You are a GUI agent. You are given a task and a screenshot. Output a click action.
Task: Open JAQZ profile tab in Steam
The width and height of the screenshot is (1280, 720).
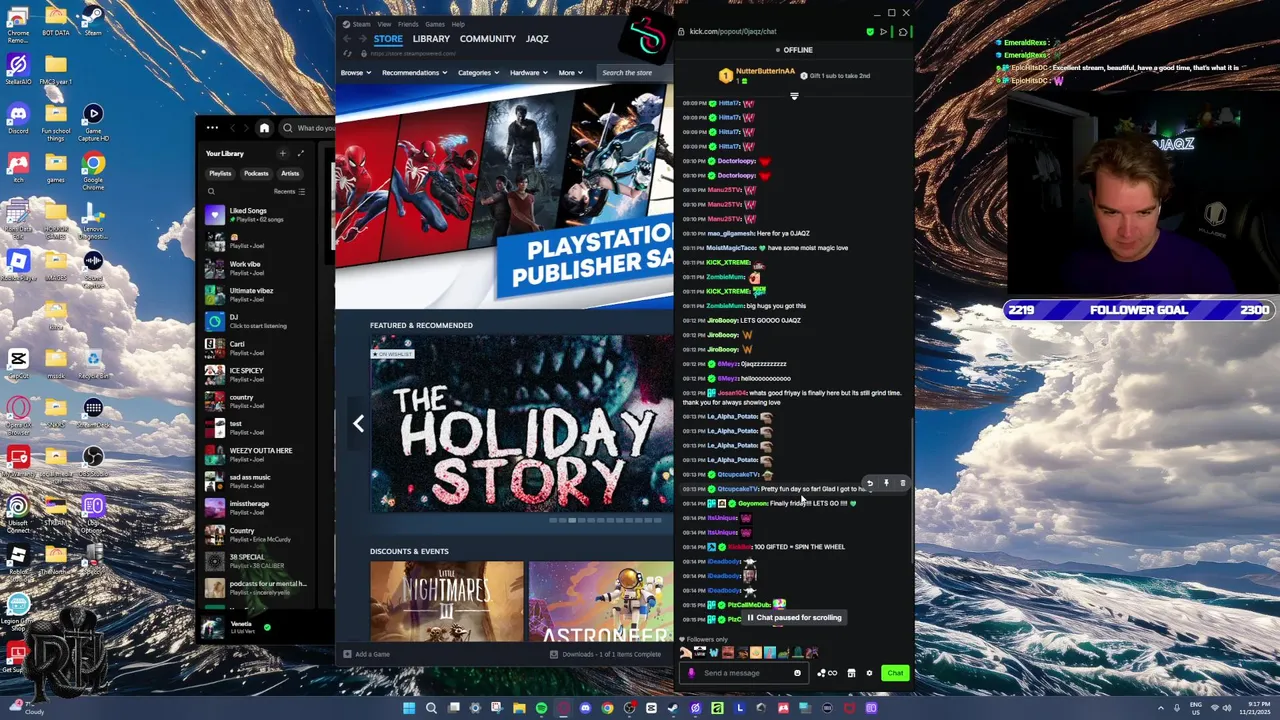pos(537,39)
